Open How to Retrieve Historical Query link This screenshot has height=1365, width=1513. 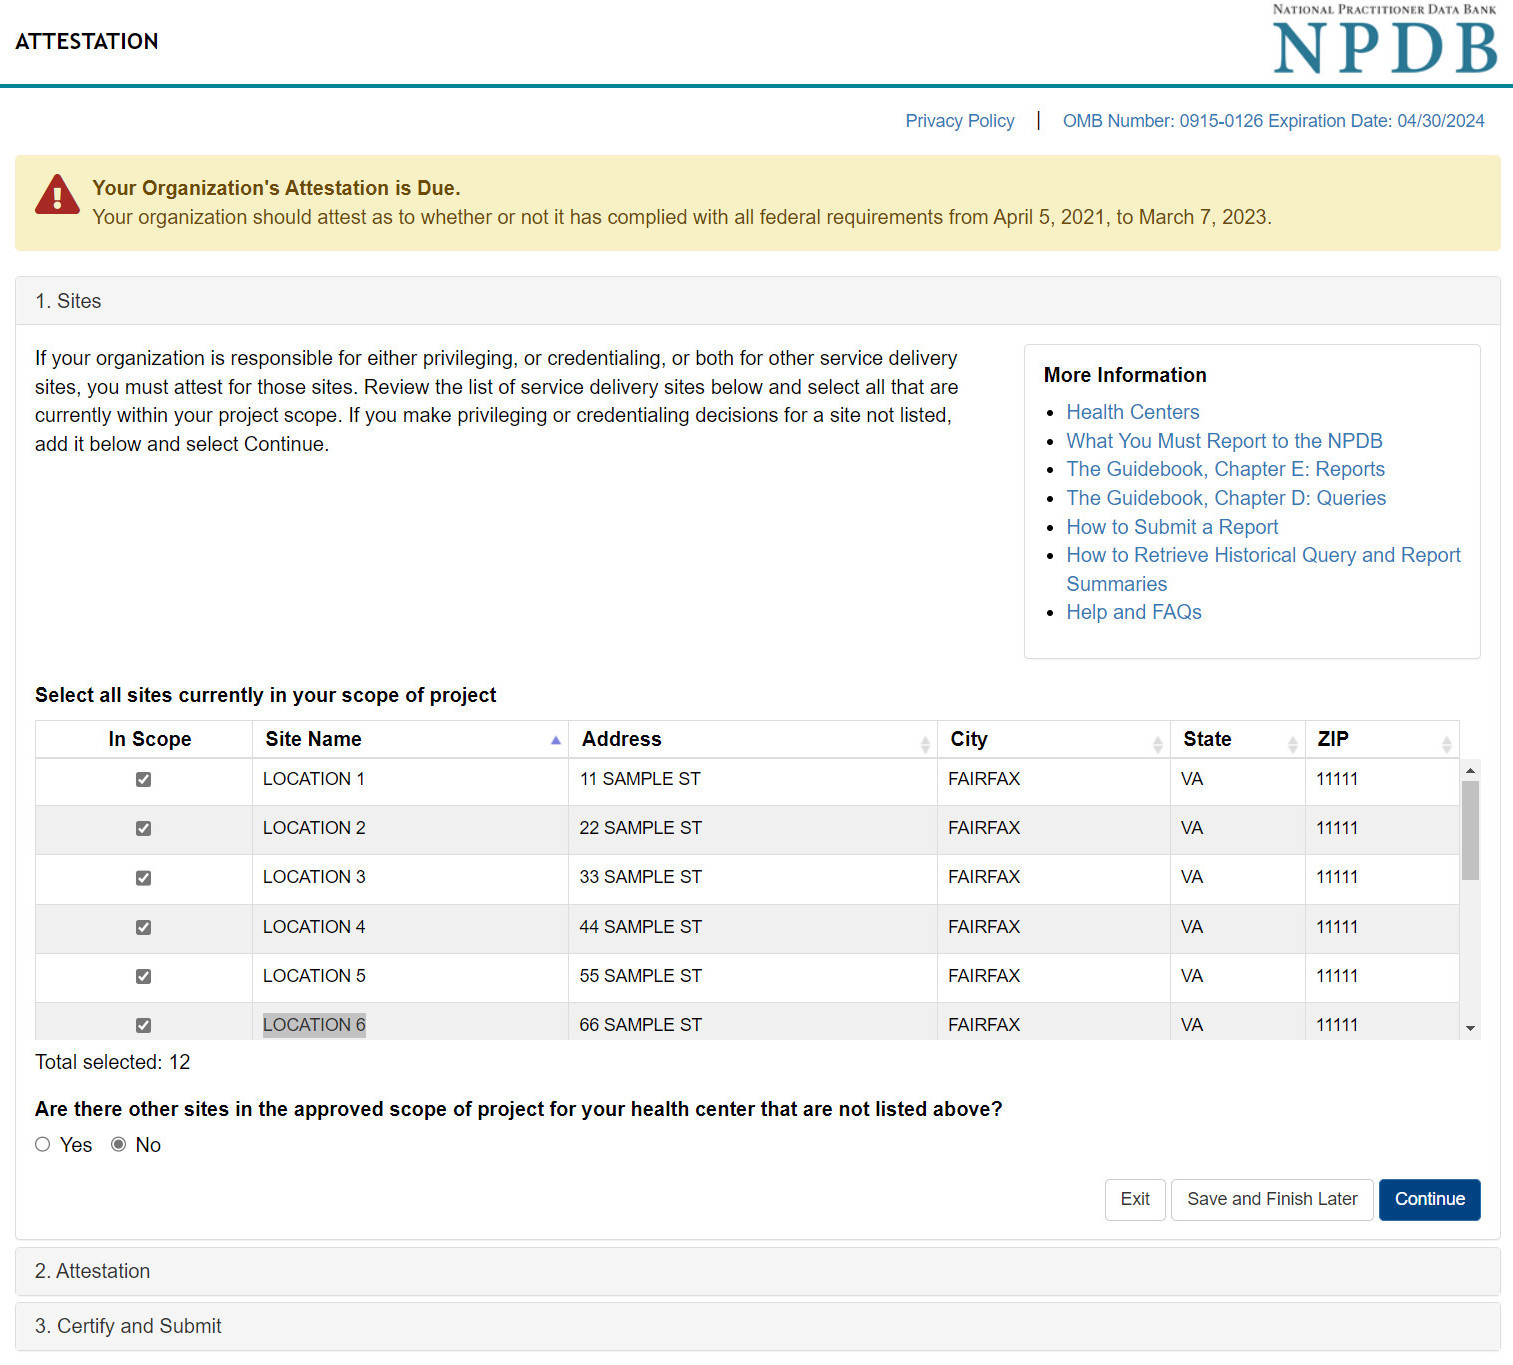click(1263, 569)
